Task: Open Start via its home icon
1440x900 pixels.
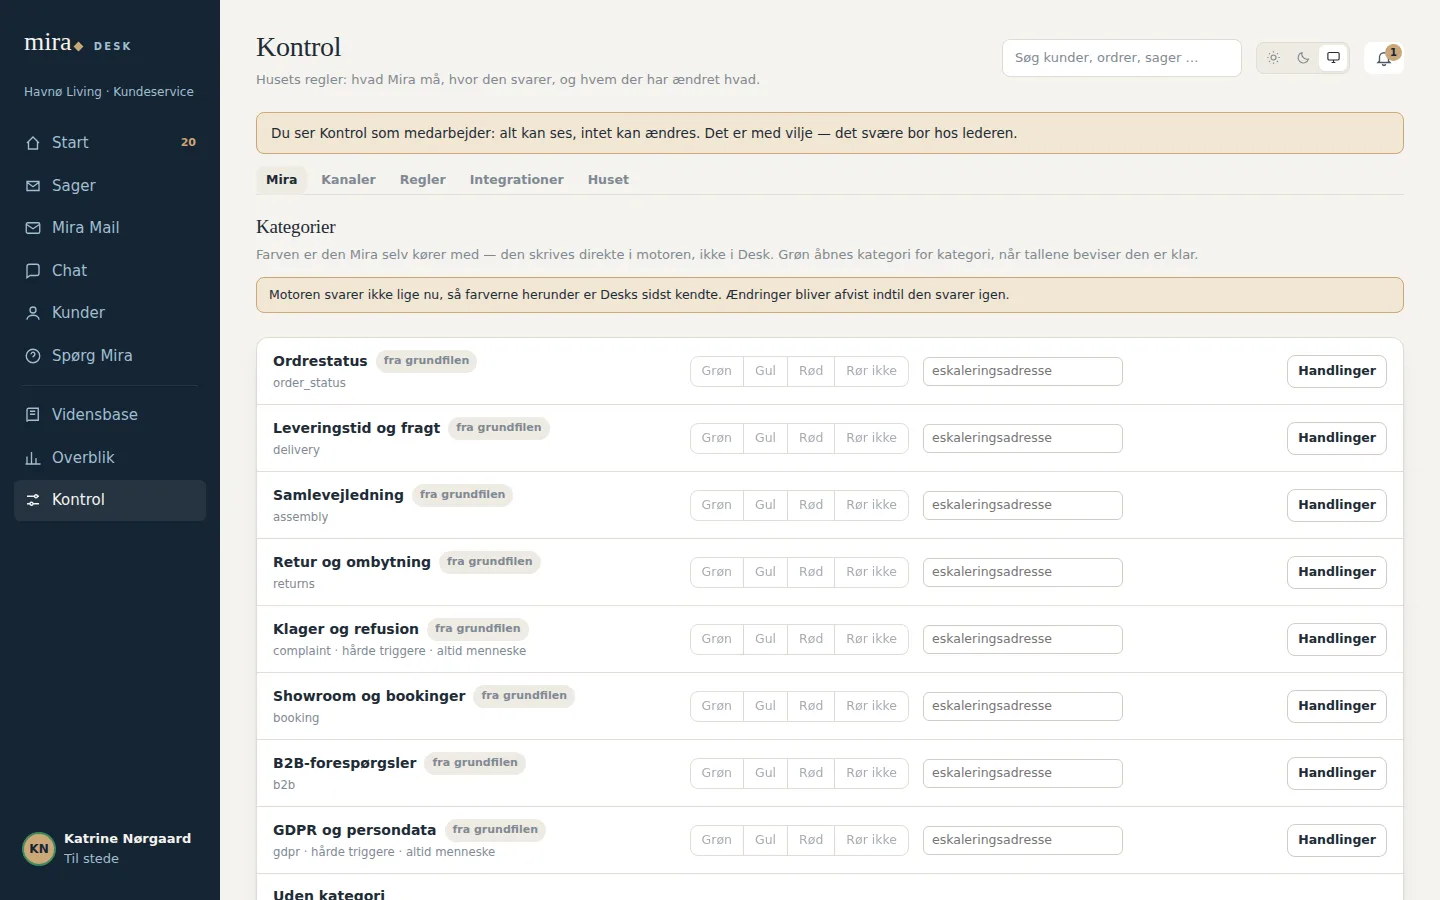Action: click(x=33, y=143)
